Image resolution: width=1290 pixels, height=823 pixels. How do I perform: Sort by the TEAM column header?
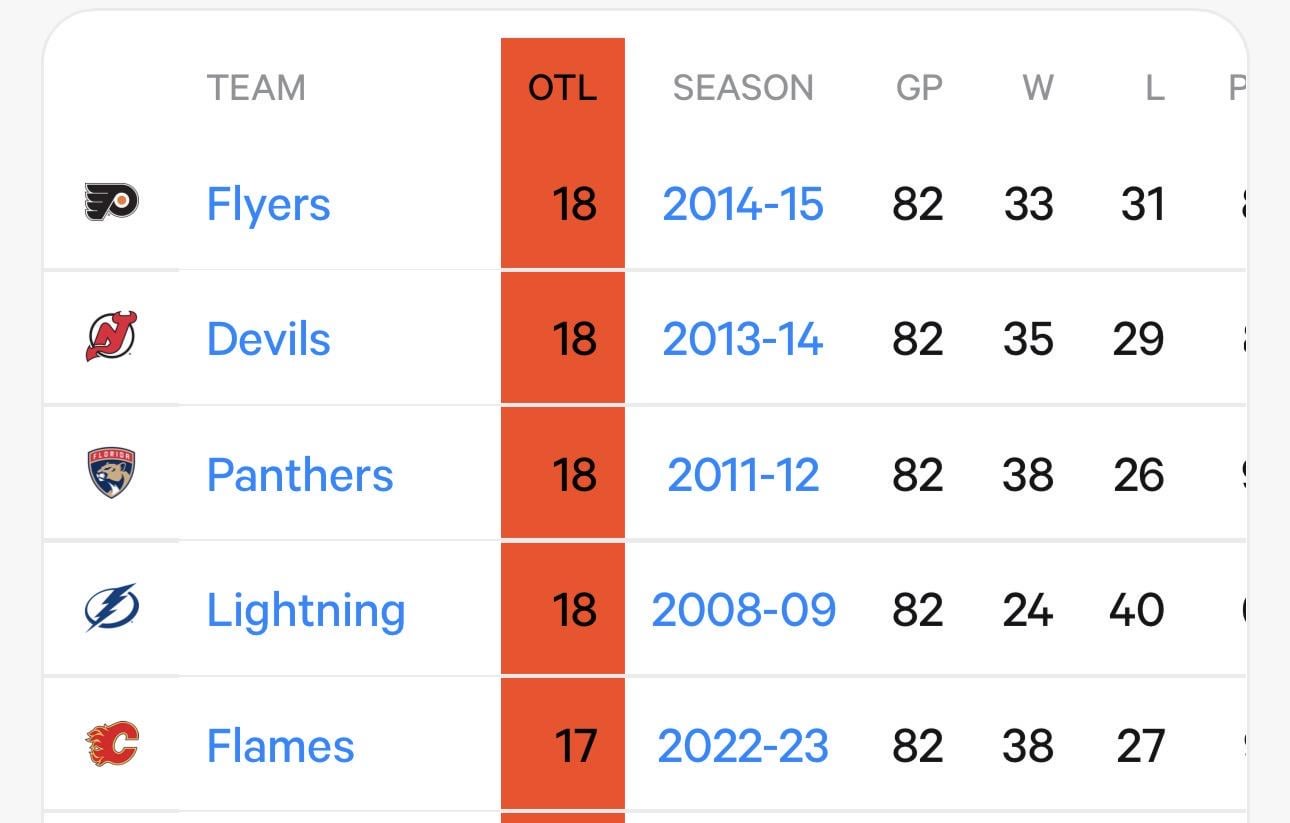tap(256, 88)
